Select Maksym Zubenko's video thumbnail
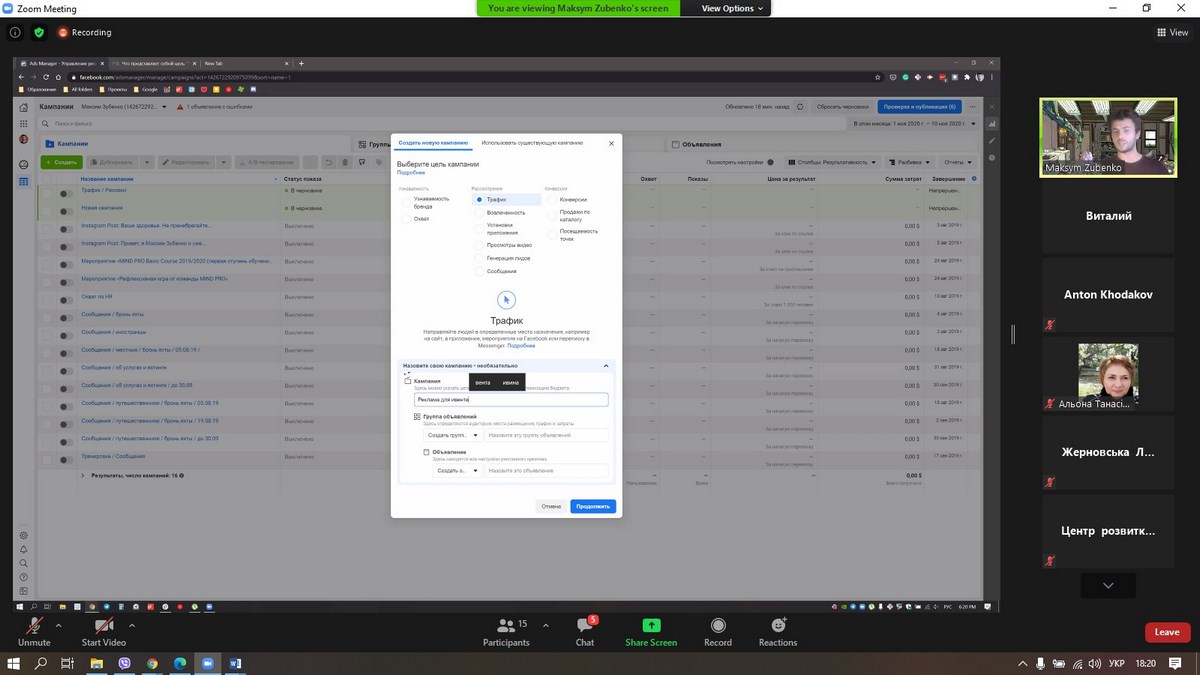 tap(1108, 137)
